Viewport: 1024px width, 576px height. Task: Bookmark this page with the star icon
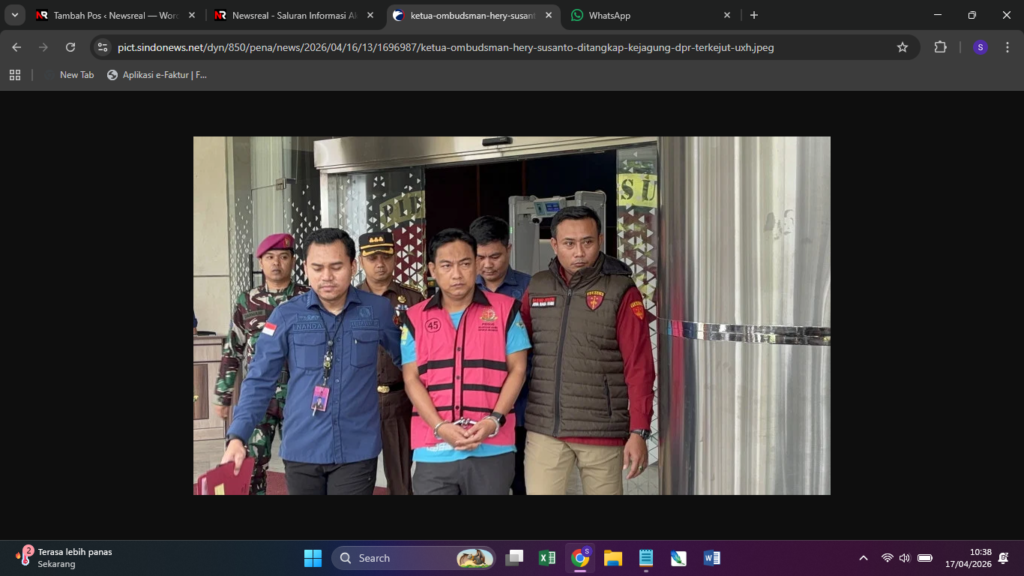[x=902, y=47]
